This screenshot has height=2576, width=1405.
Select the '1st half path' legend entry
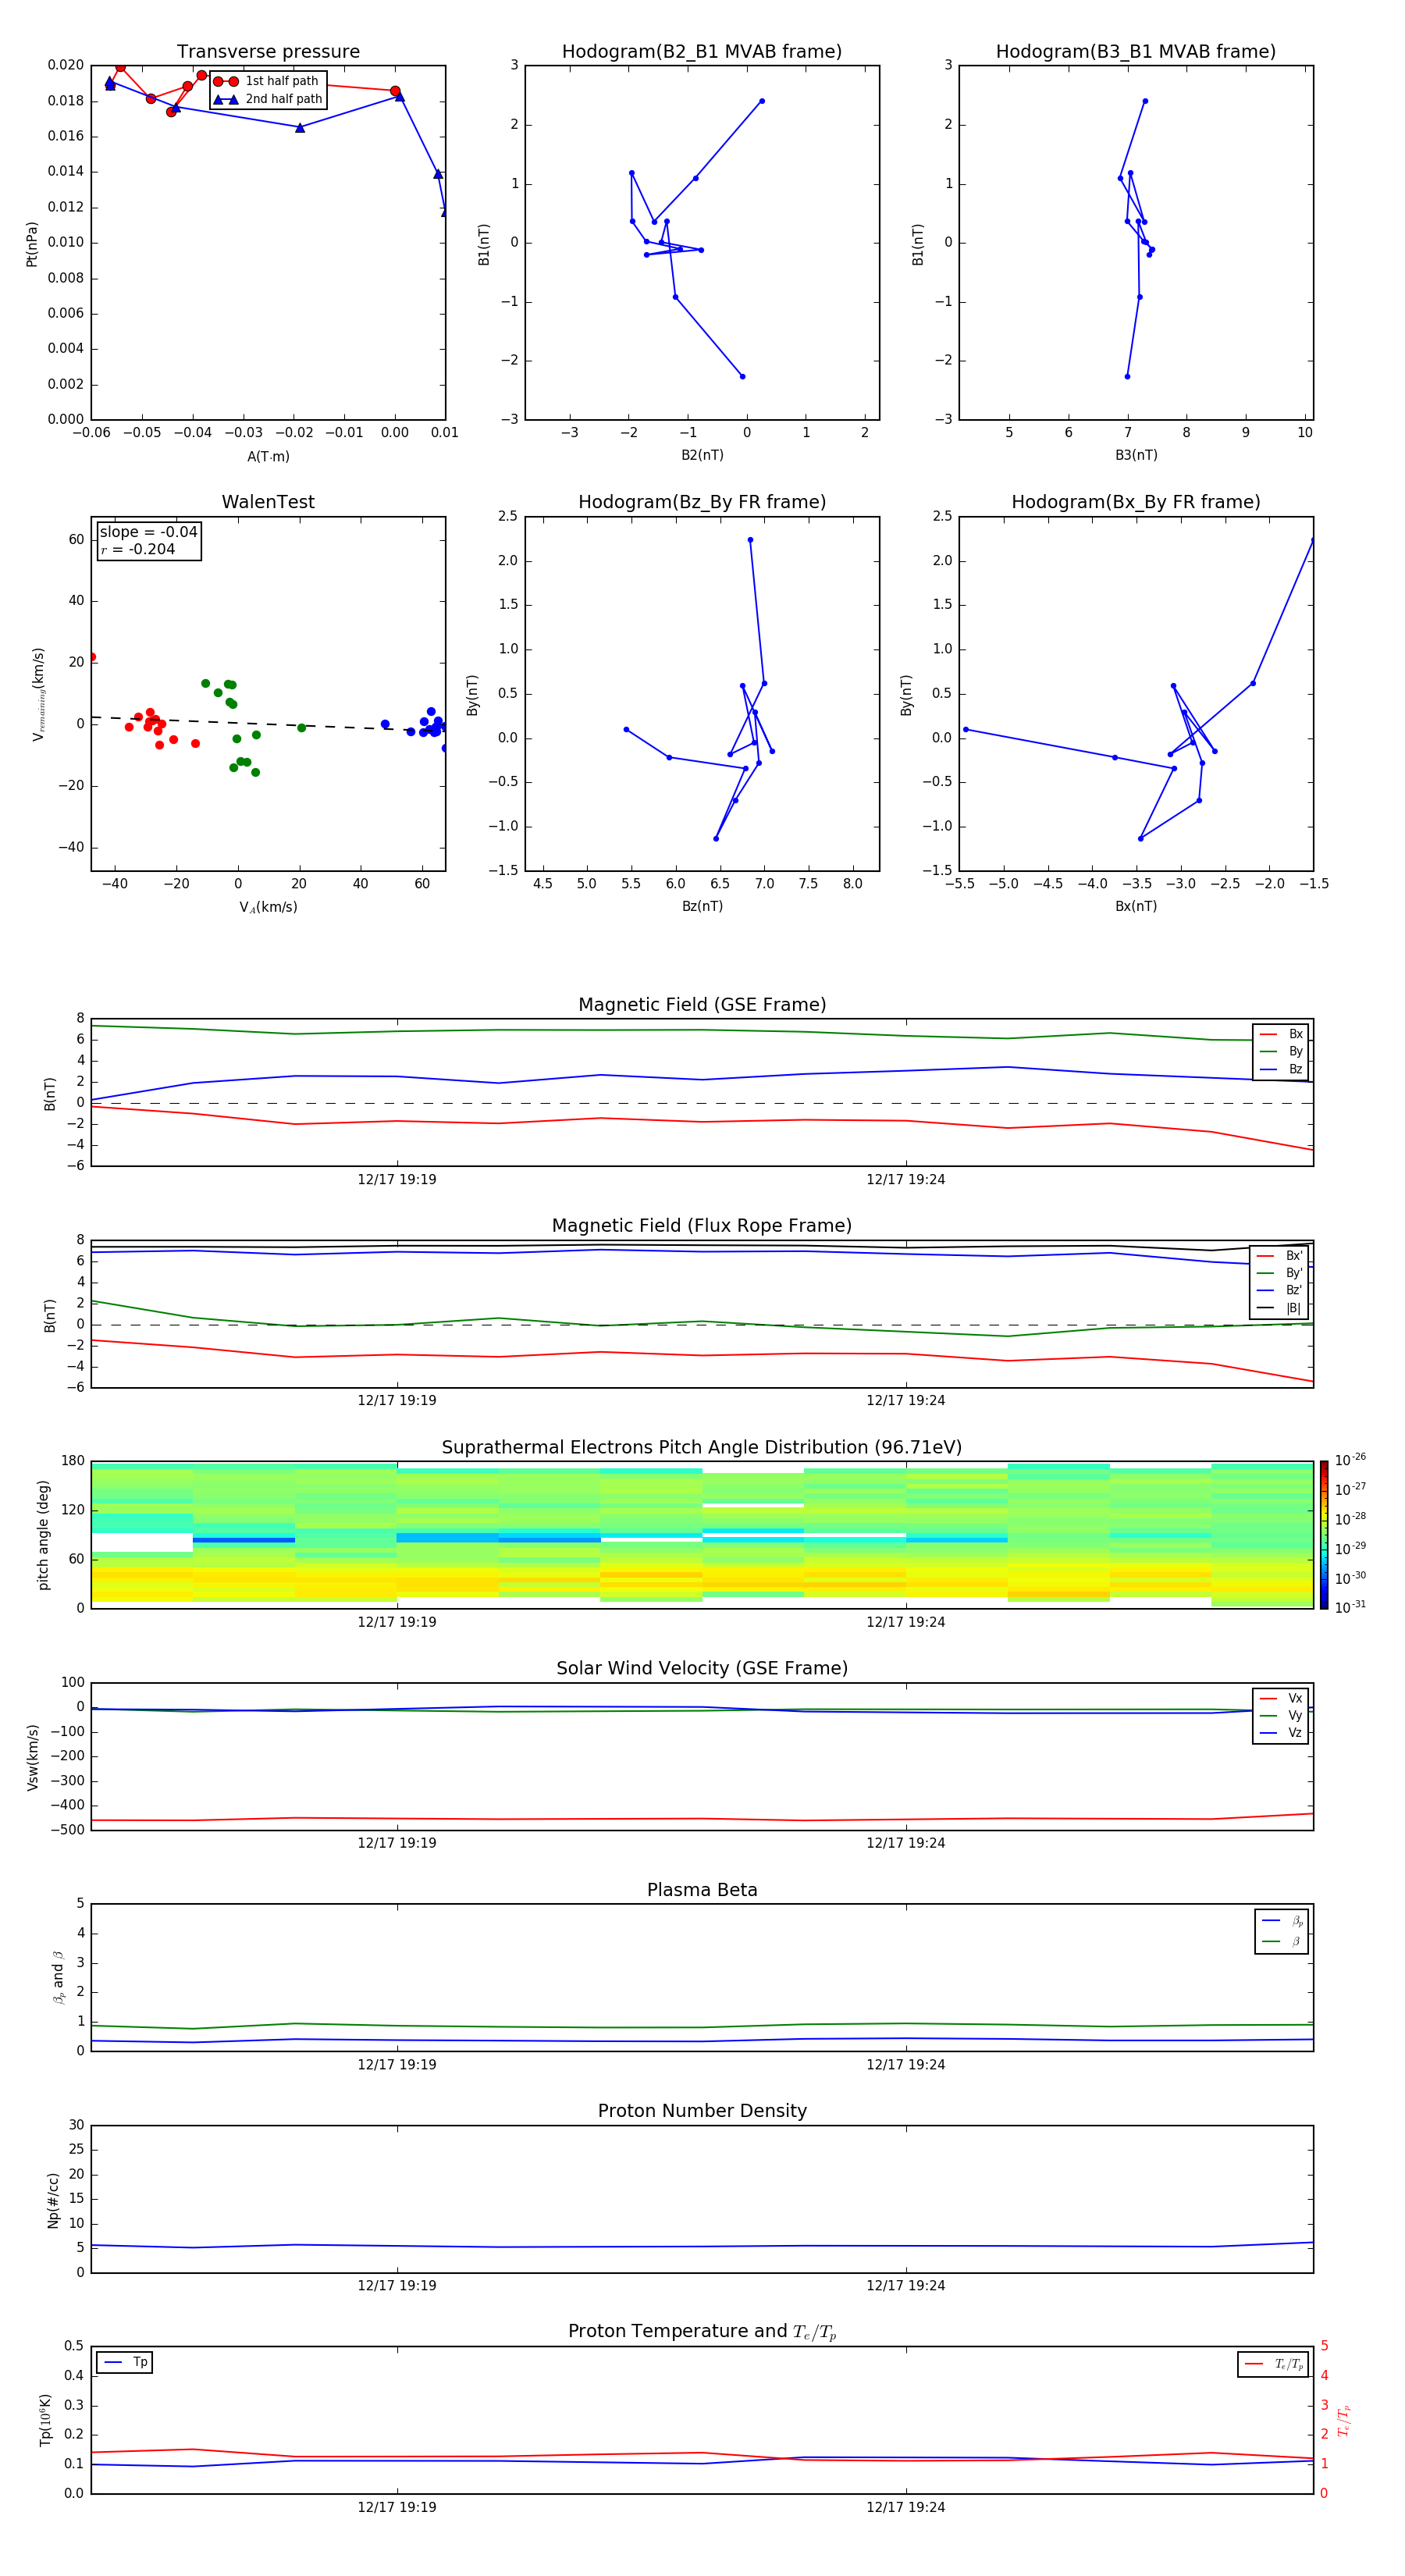(x=267, y=81)
